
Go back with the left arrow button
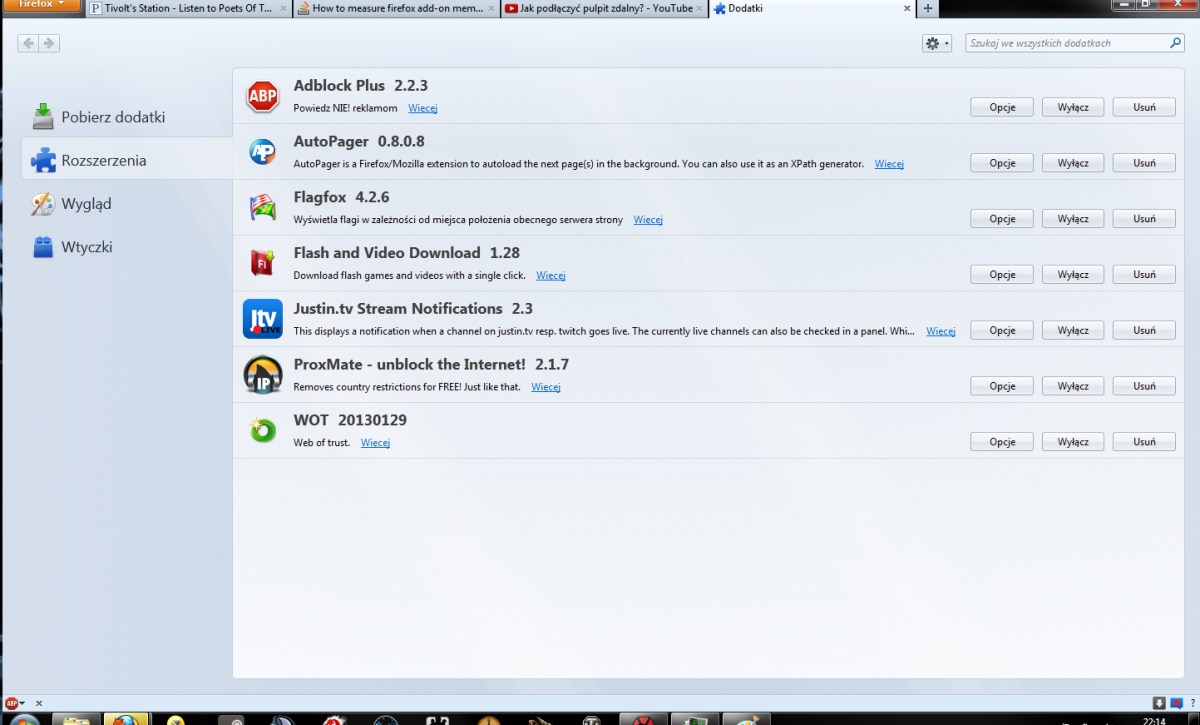[28, 43]
